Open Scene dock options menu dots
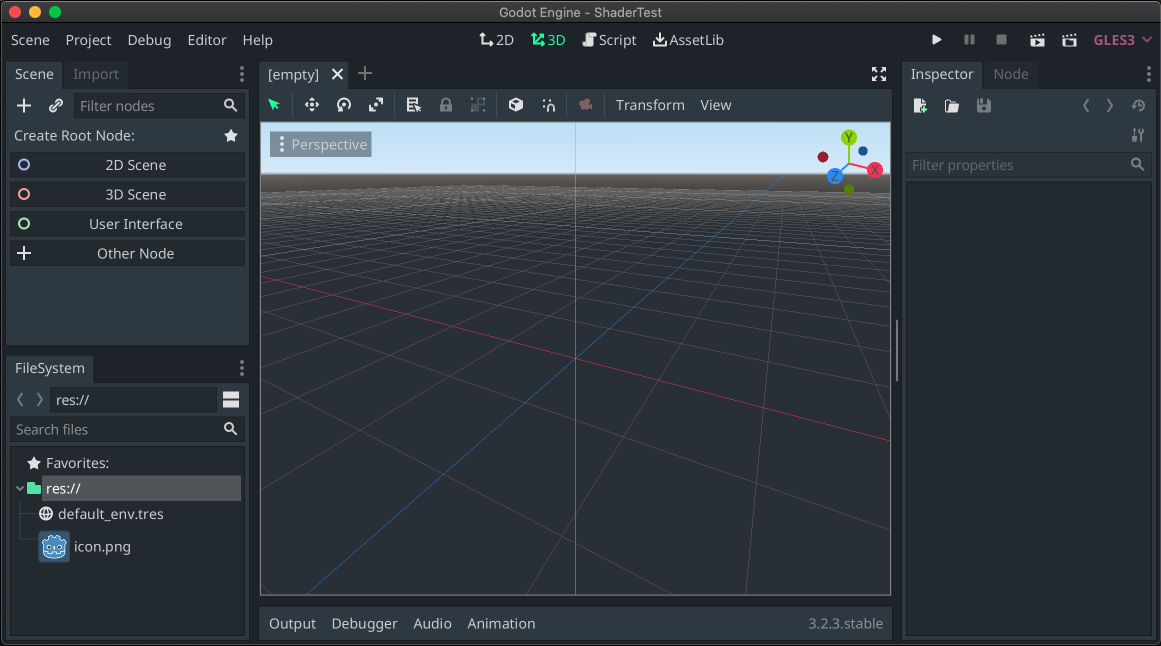Screen dimensions: 1161x646 click(241, 74)
